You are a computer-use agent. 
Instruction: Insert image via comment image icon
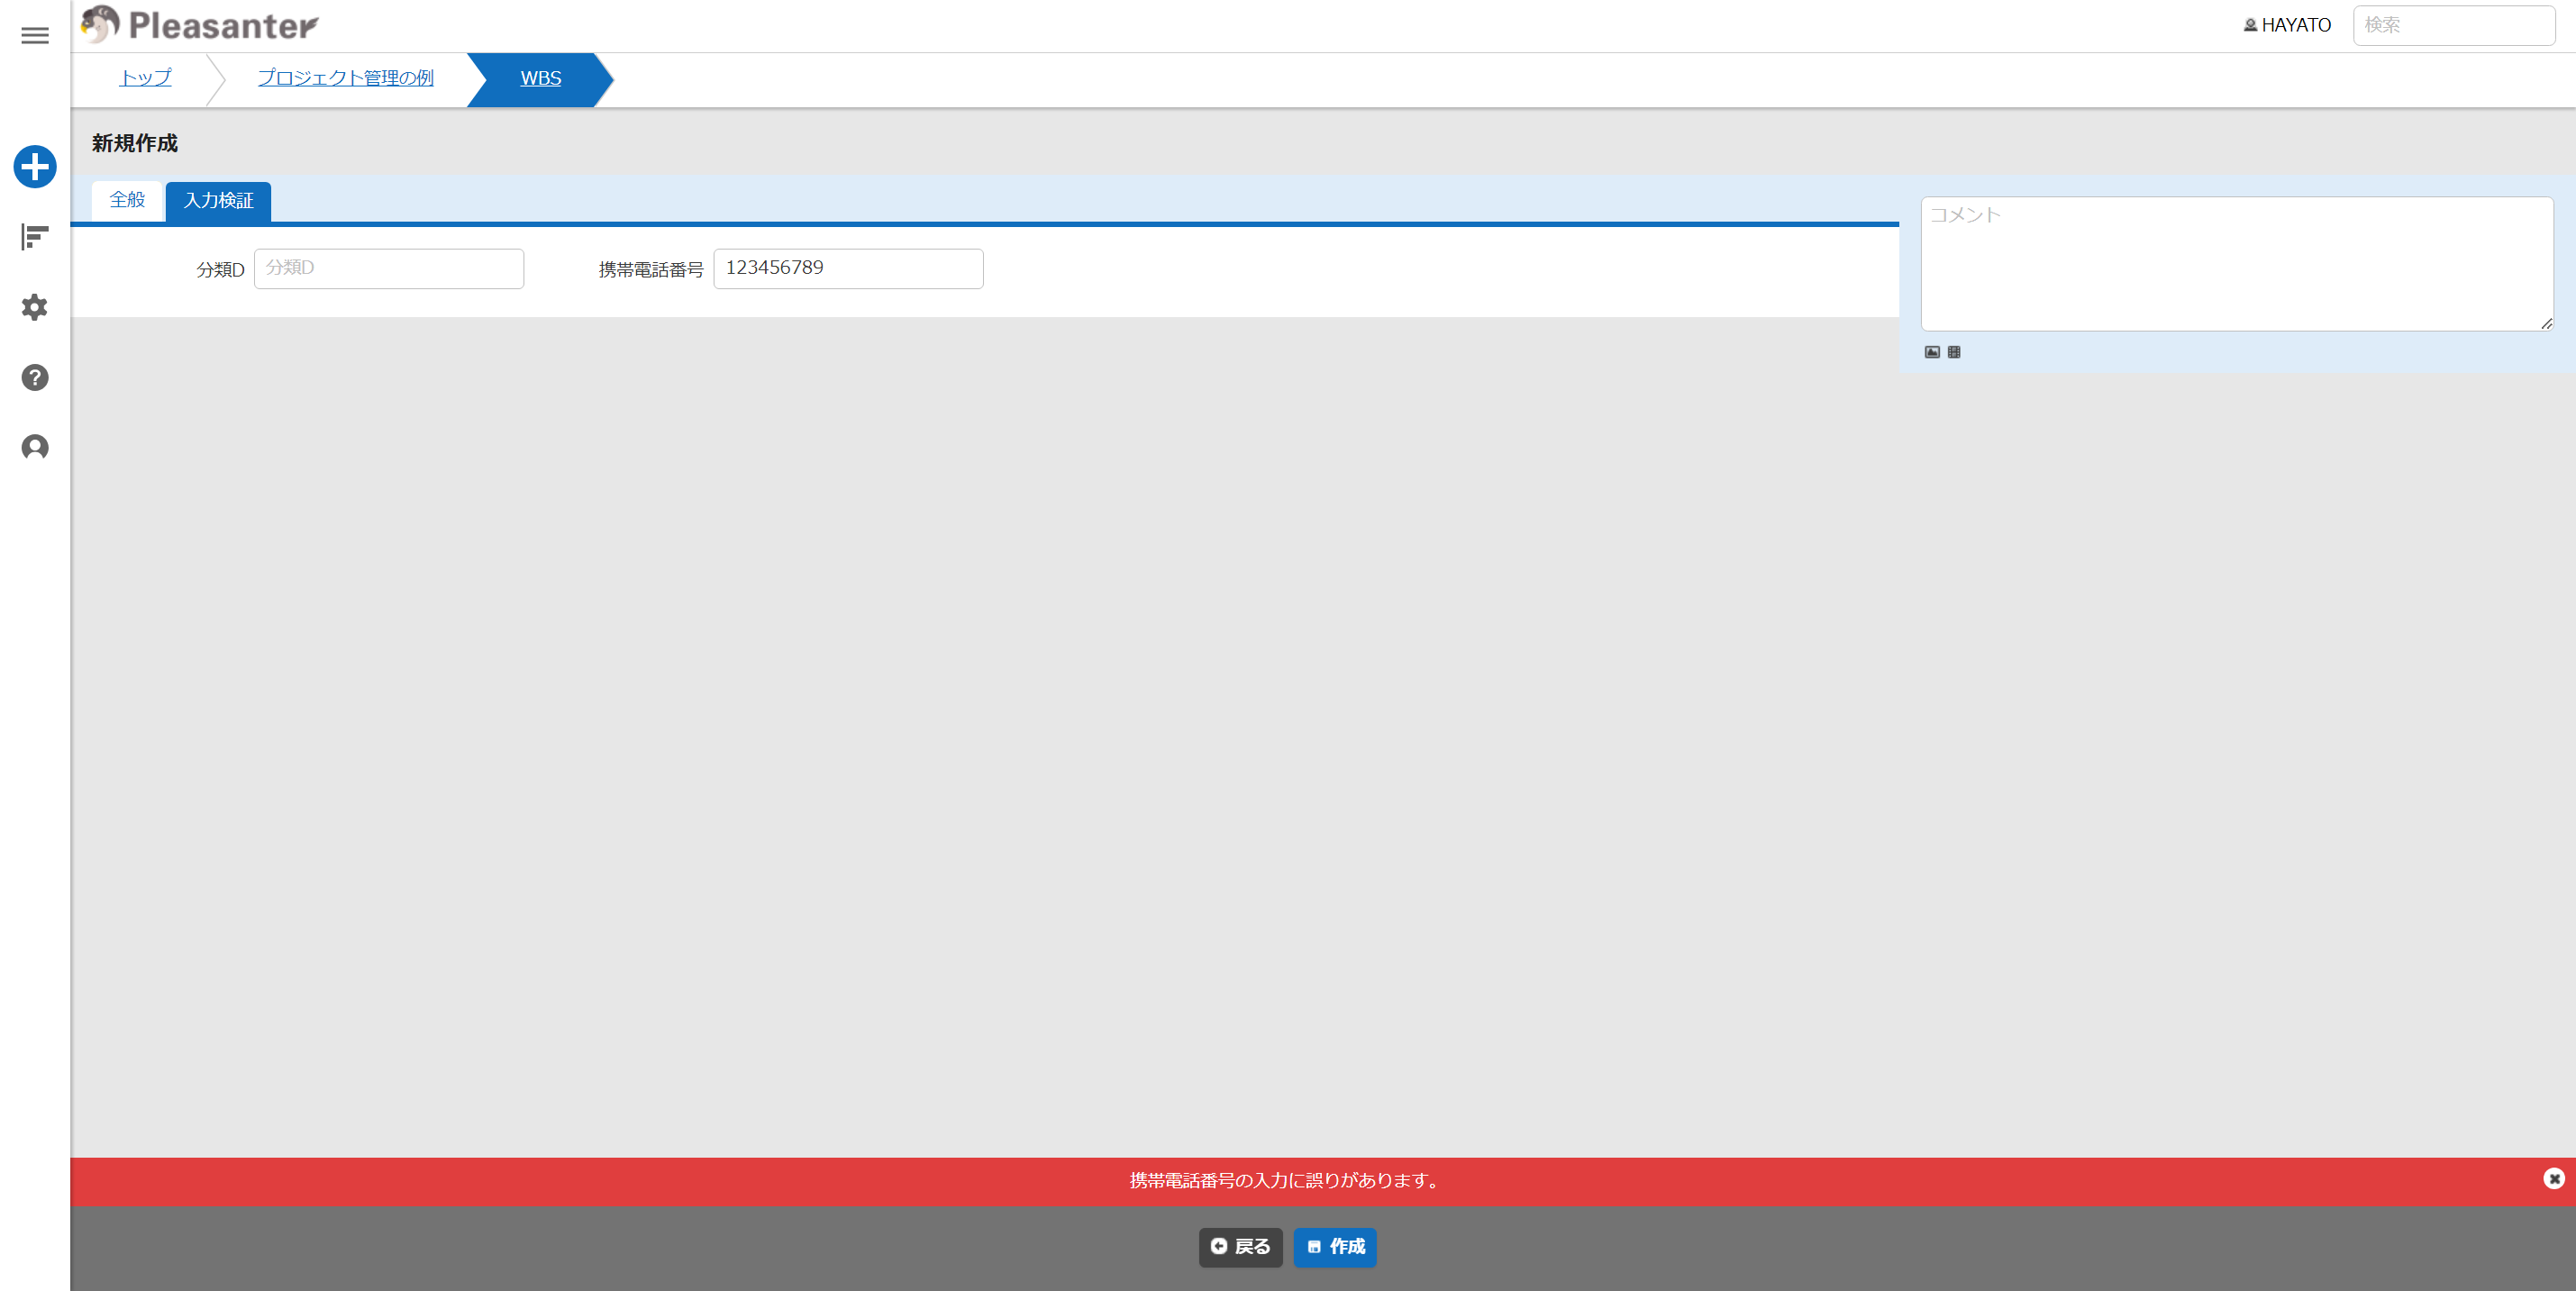click(x=1932, y=352)
